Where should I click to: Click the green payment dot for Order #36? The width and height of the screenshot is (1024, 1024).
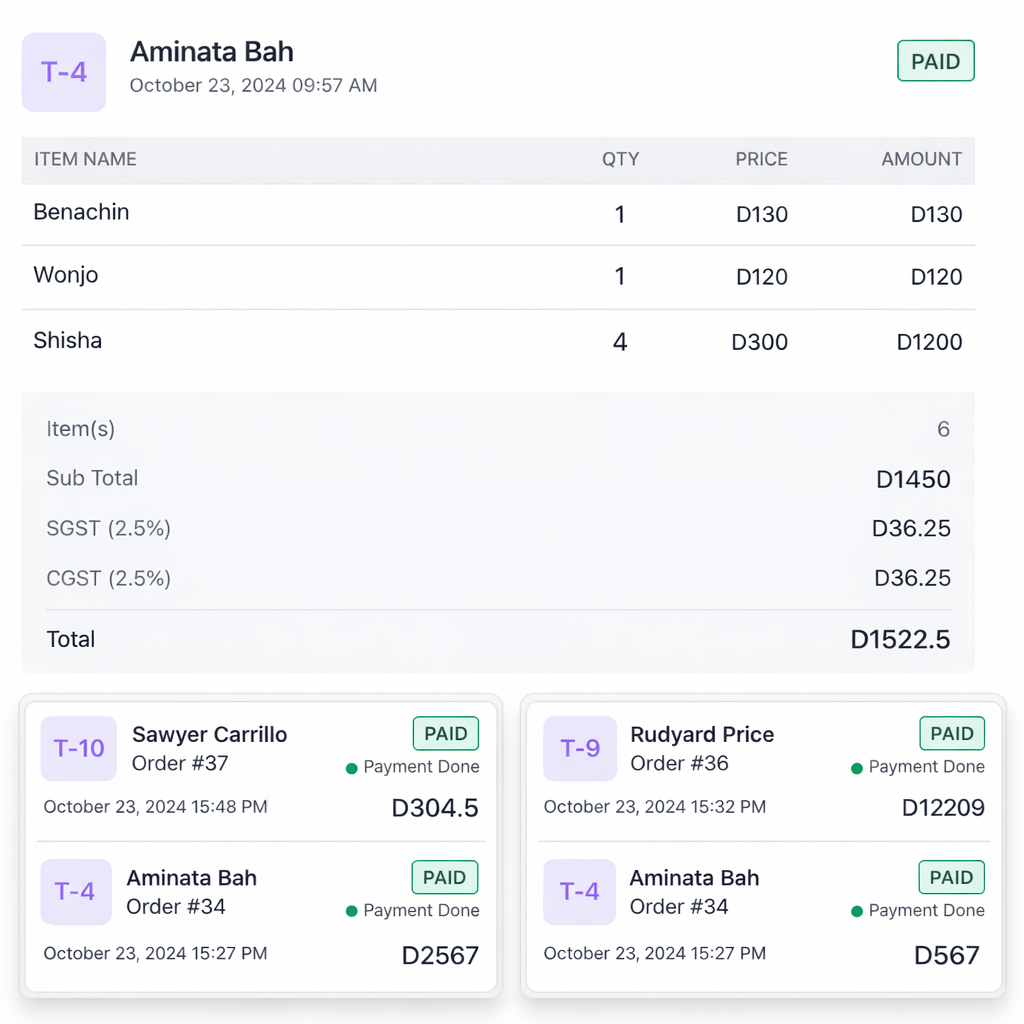(x=857, y=768)
